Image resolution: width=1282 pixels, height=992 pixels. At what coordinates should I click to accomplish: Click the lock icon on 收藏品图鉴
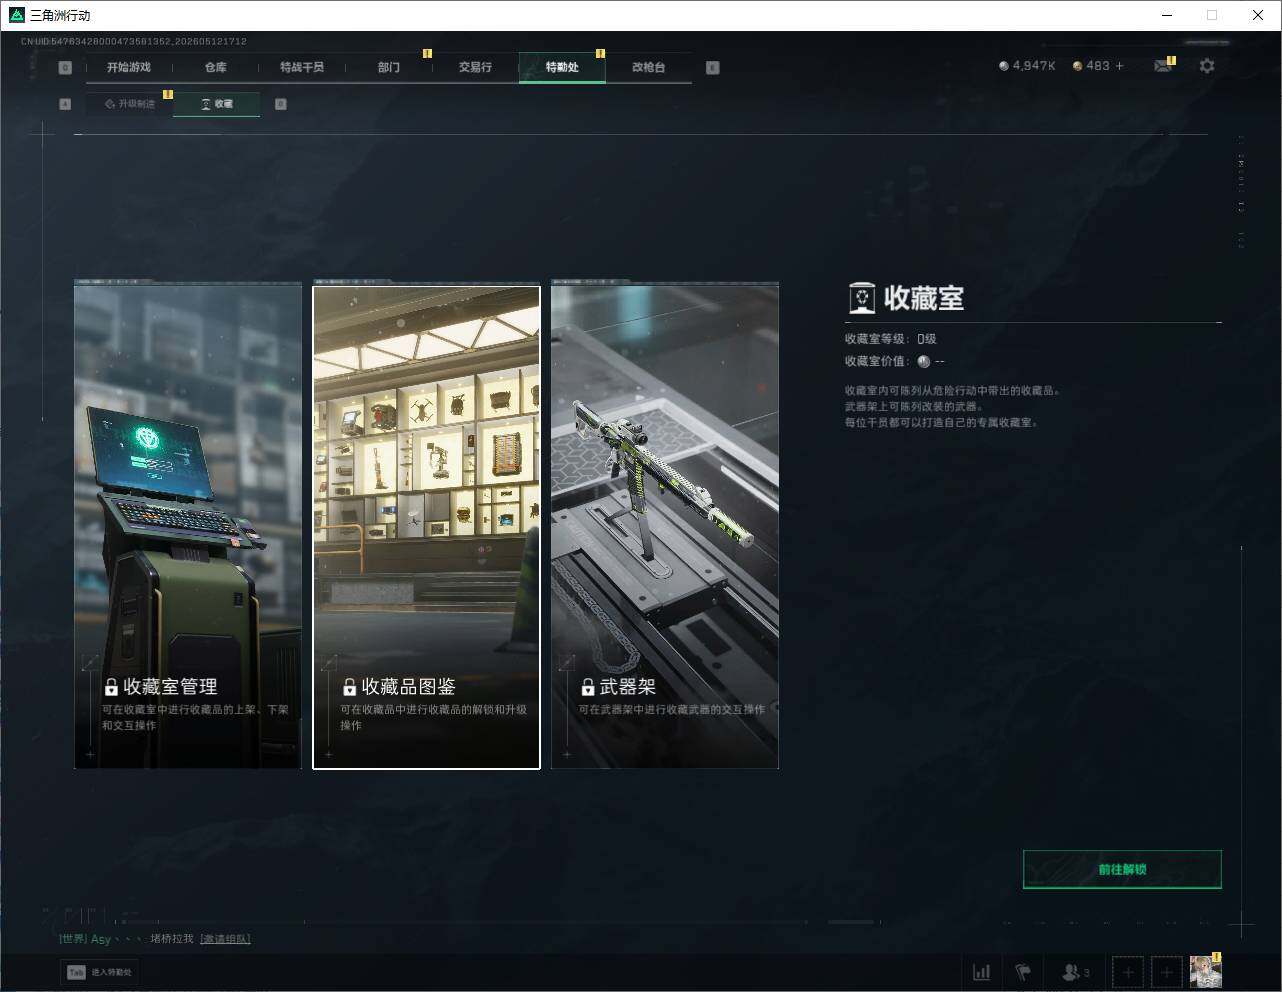[349, 688]
